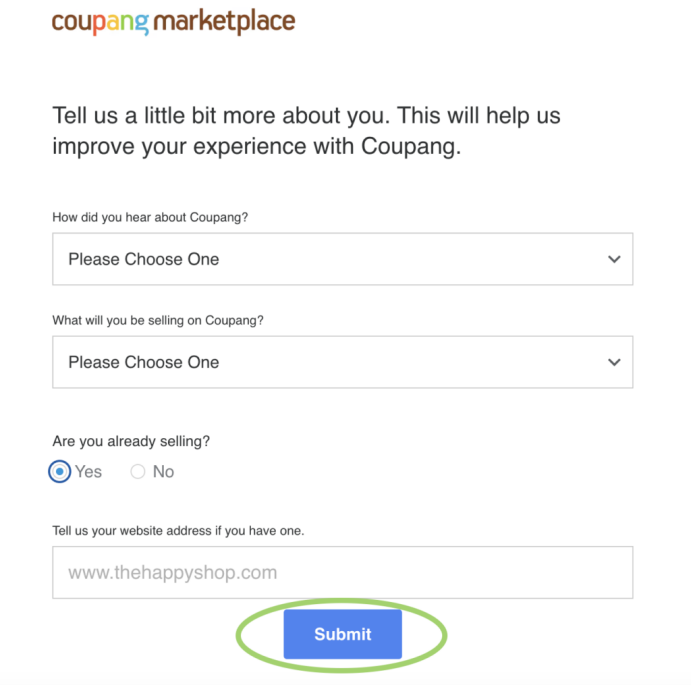Open the How did you hear dropdown
The image size is (692, 686).
tap(342, 259)
